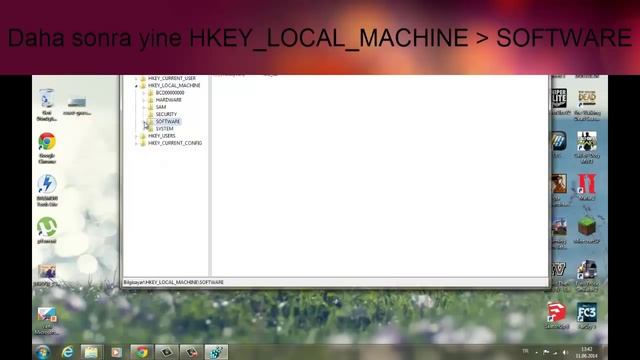Click the registry path status bar
This screenshot has height=360, width=640.
335,282
